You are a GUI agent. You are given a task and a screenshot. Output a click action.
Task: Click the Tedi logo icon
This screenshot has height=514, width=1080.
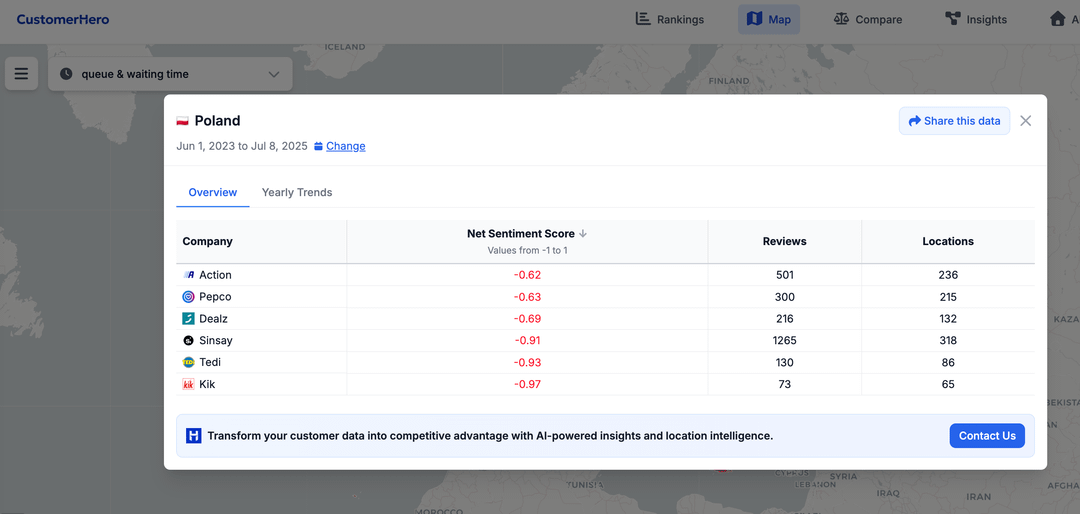tap(188, 362)
